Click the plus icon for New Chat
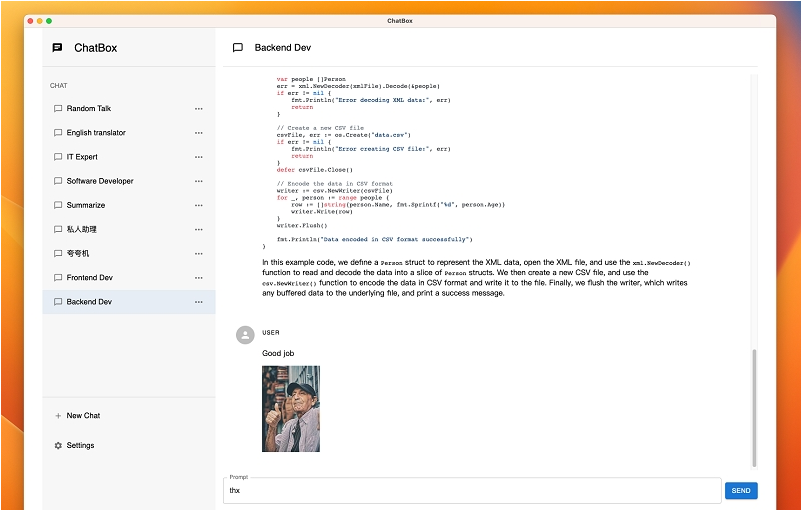Screen dimensions: 802x510 [58, 416]
